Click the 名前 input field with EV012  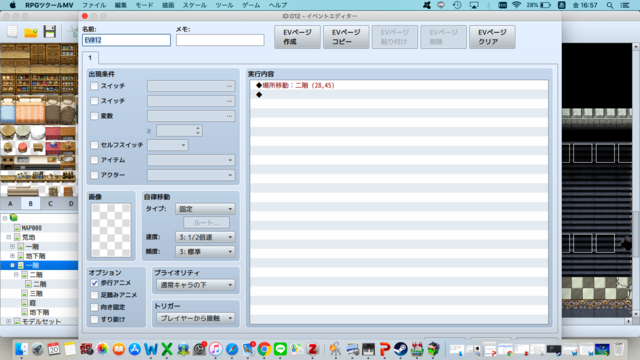pyautogui.click(x=127, y=40)
